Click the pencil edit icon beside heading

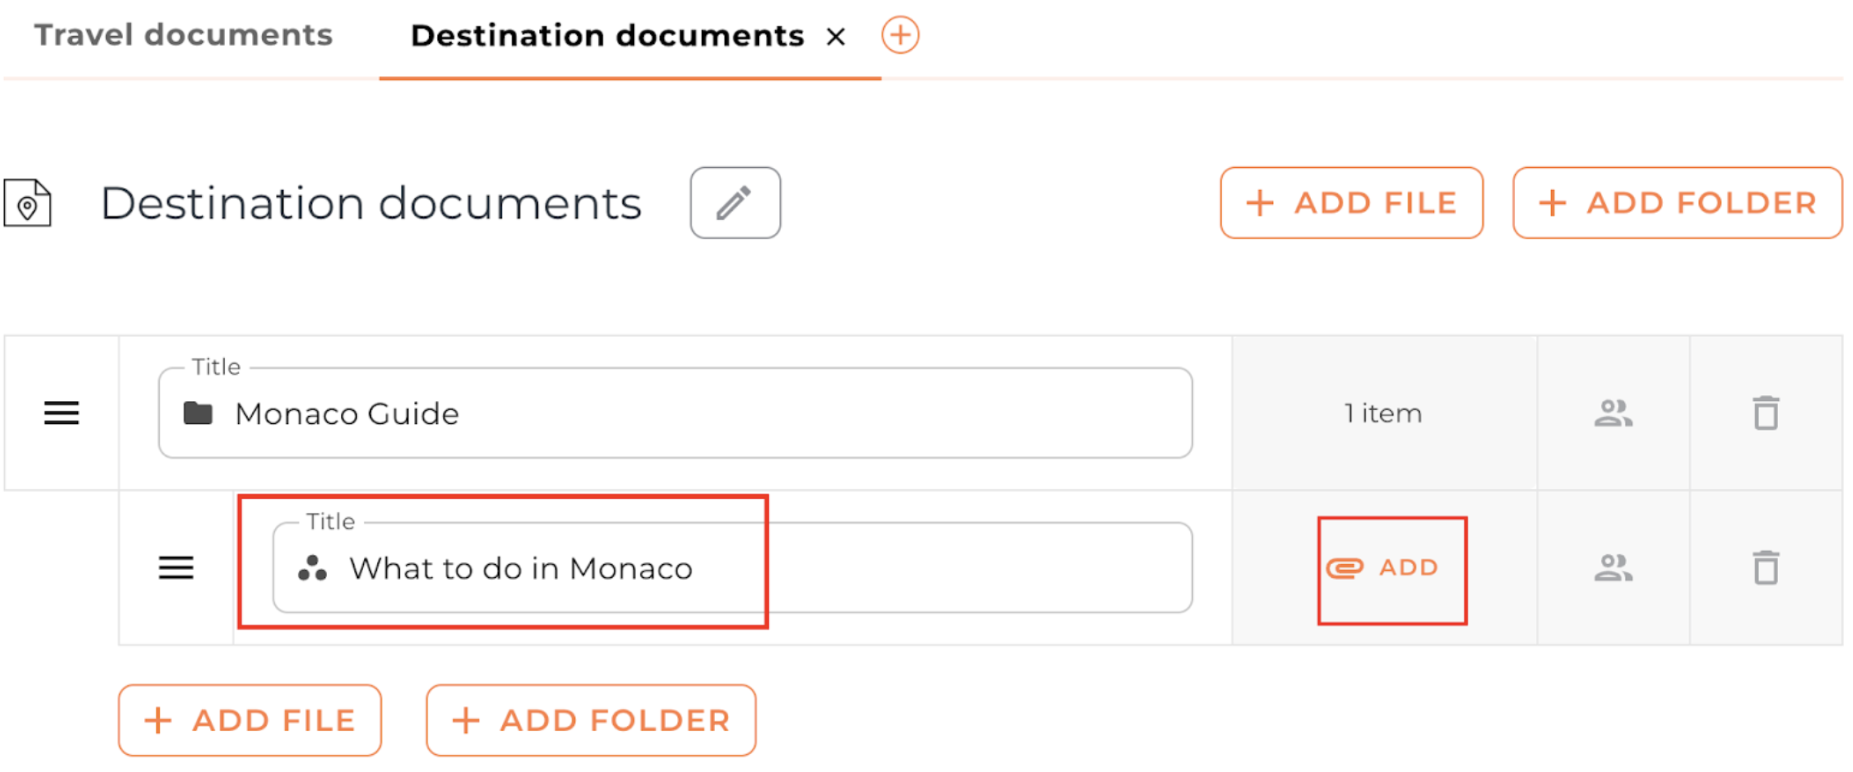(x=734, y=203)
